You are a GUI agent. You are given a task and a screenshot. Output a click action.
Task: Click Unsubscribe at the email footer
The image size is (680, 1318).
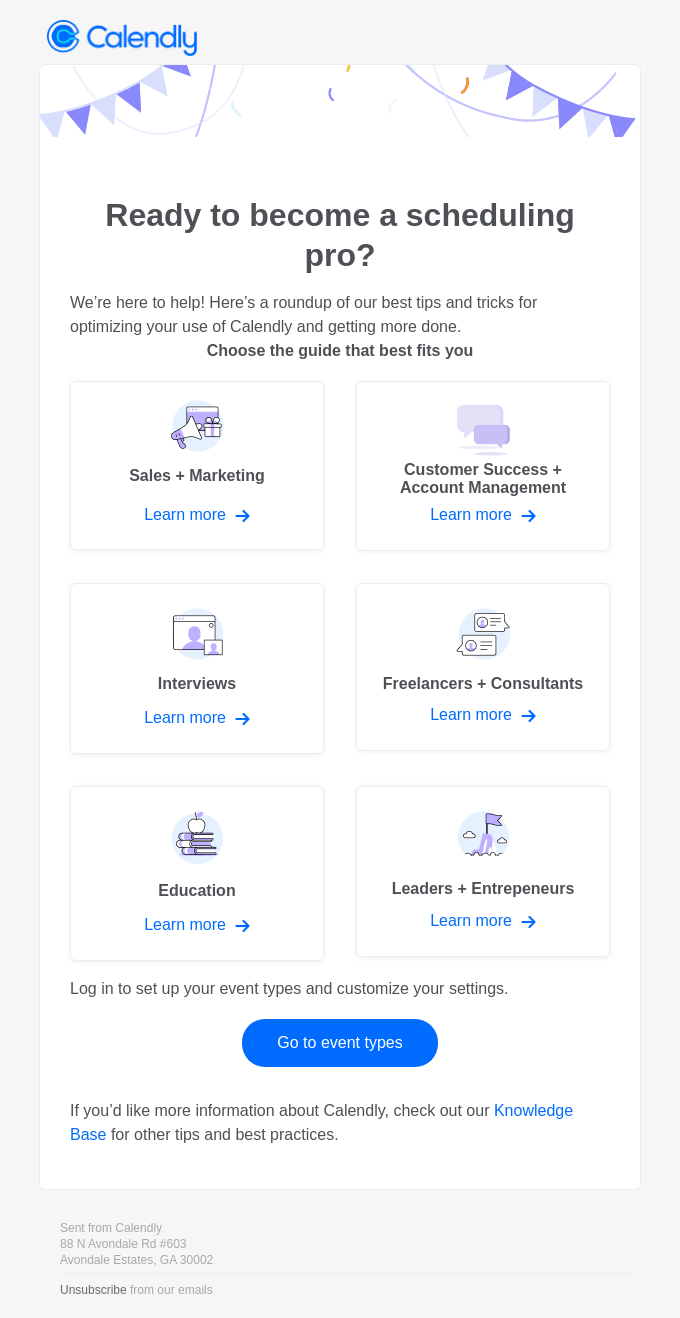[x=91, y=1289]
